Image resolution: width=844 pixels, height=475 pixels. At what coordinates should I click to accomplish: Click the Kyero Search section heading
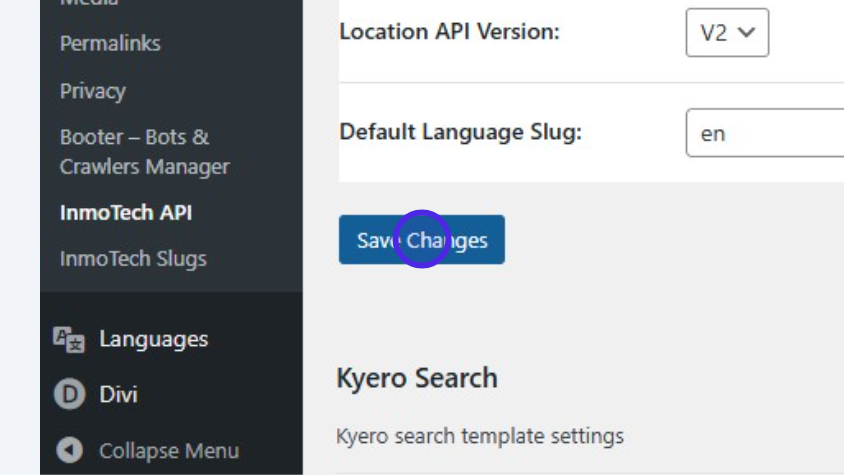(x=417, y=378)
